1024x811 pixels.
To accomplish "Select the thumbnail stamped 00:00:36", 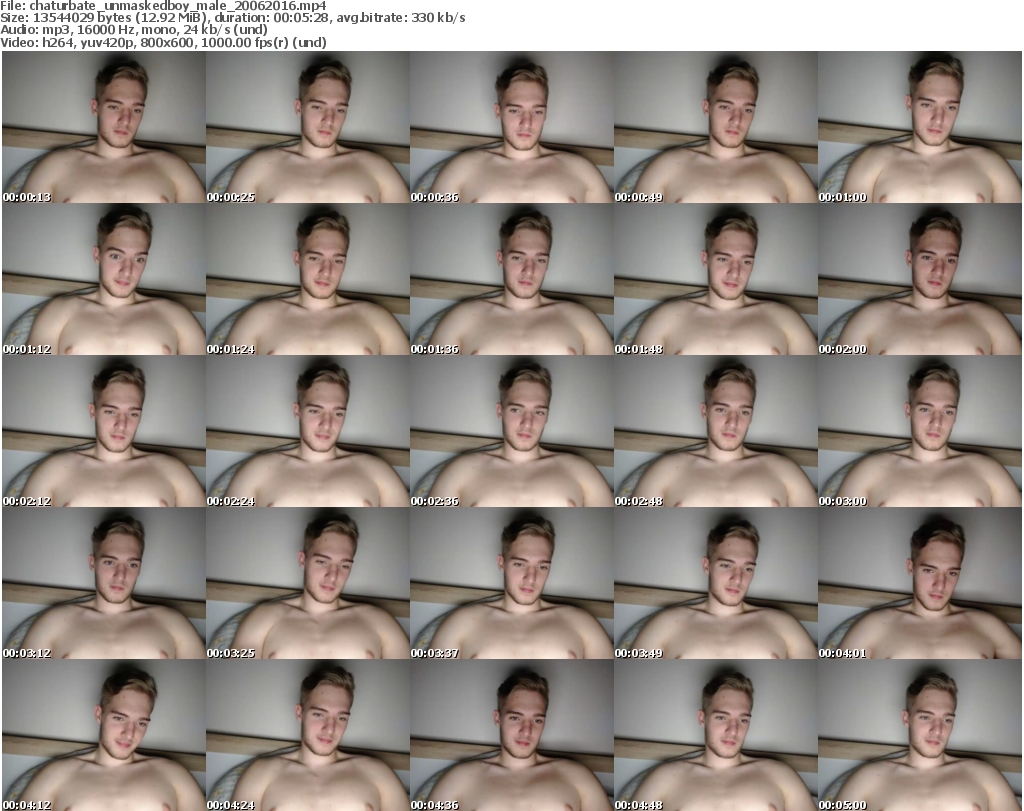I will coord(511,127).
